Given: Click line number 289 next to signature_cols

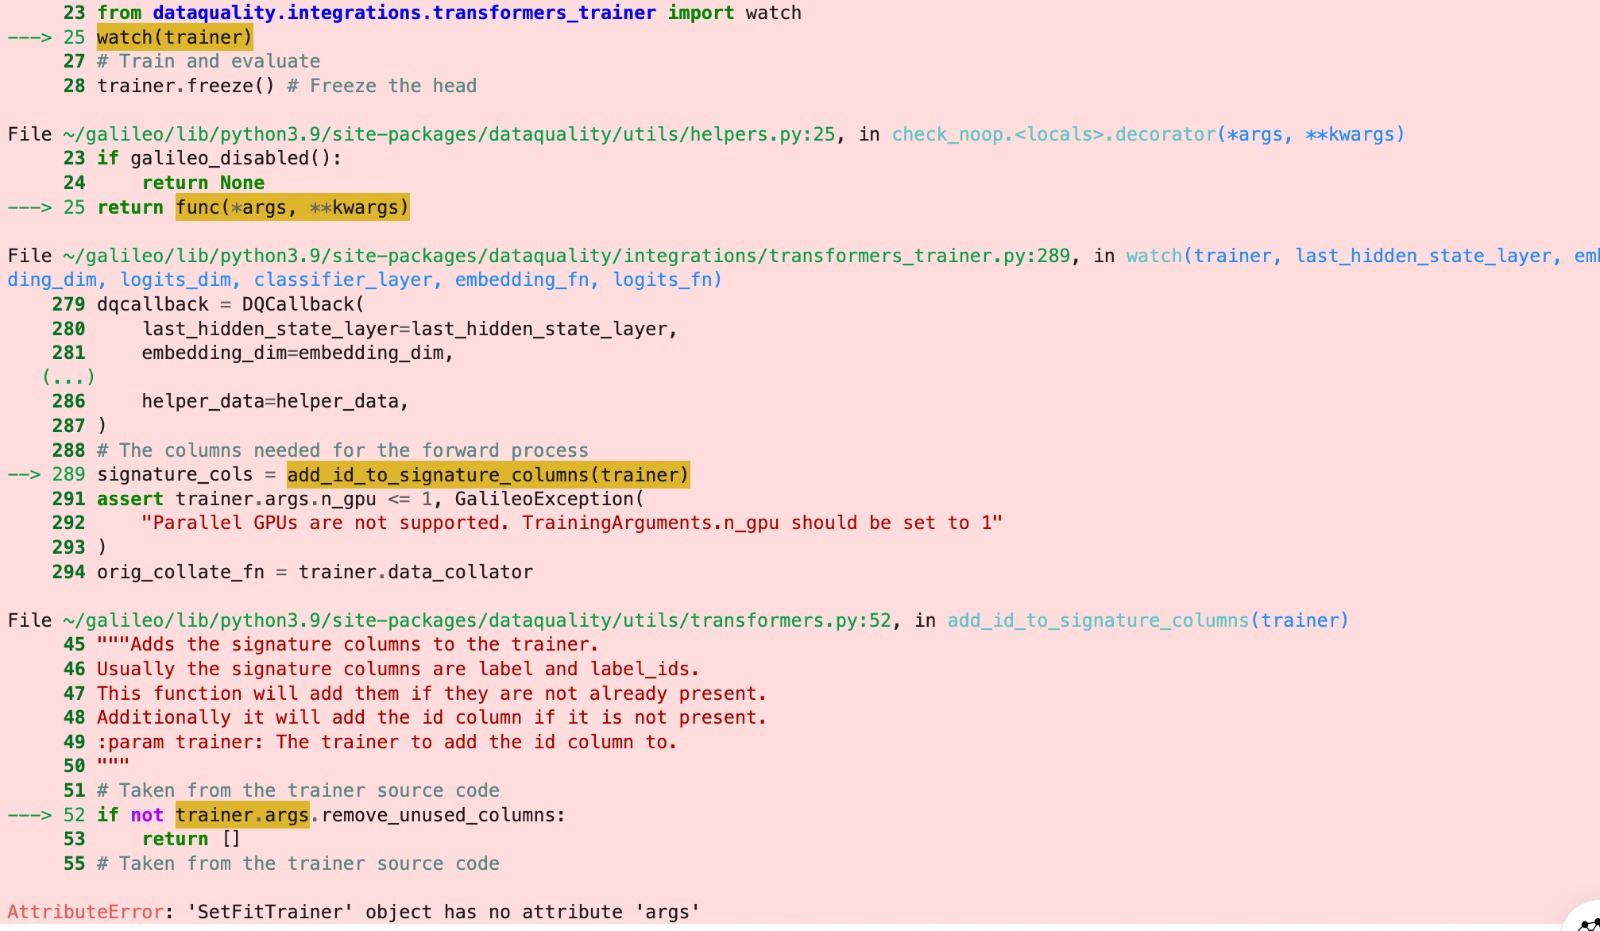Looking at the screenshot, I should [70, 474].
